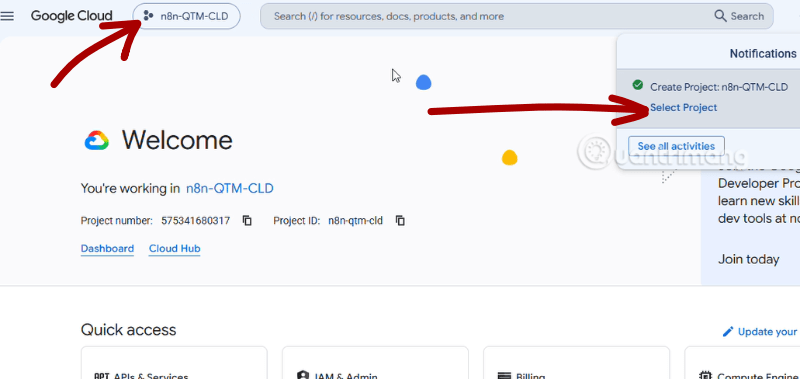Image resolution: width=800 pixels, height=379 pixels.
Task: Open the Dashboard link
Action: [x=107, y=249]
